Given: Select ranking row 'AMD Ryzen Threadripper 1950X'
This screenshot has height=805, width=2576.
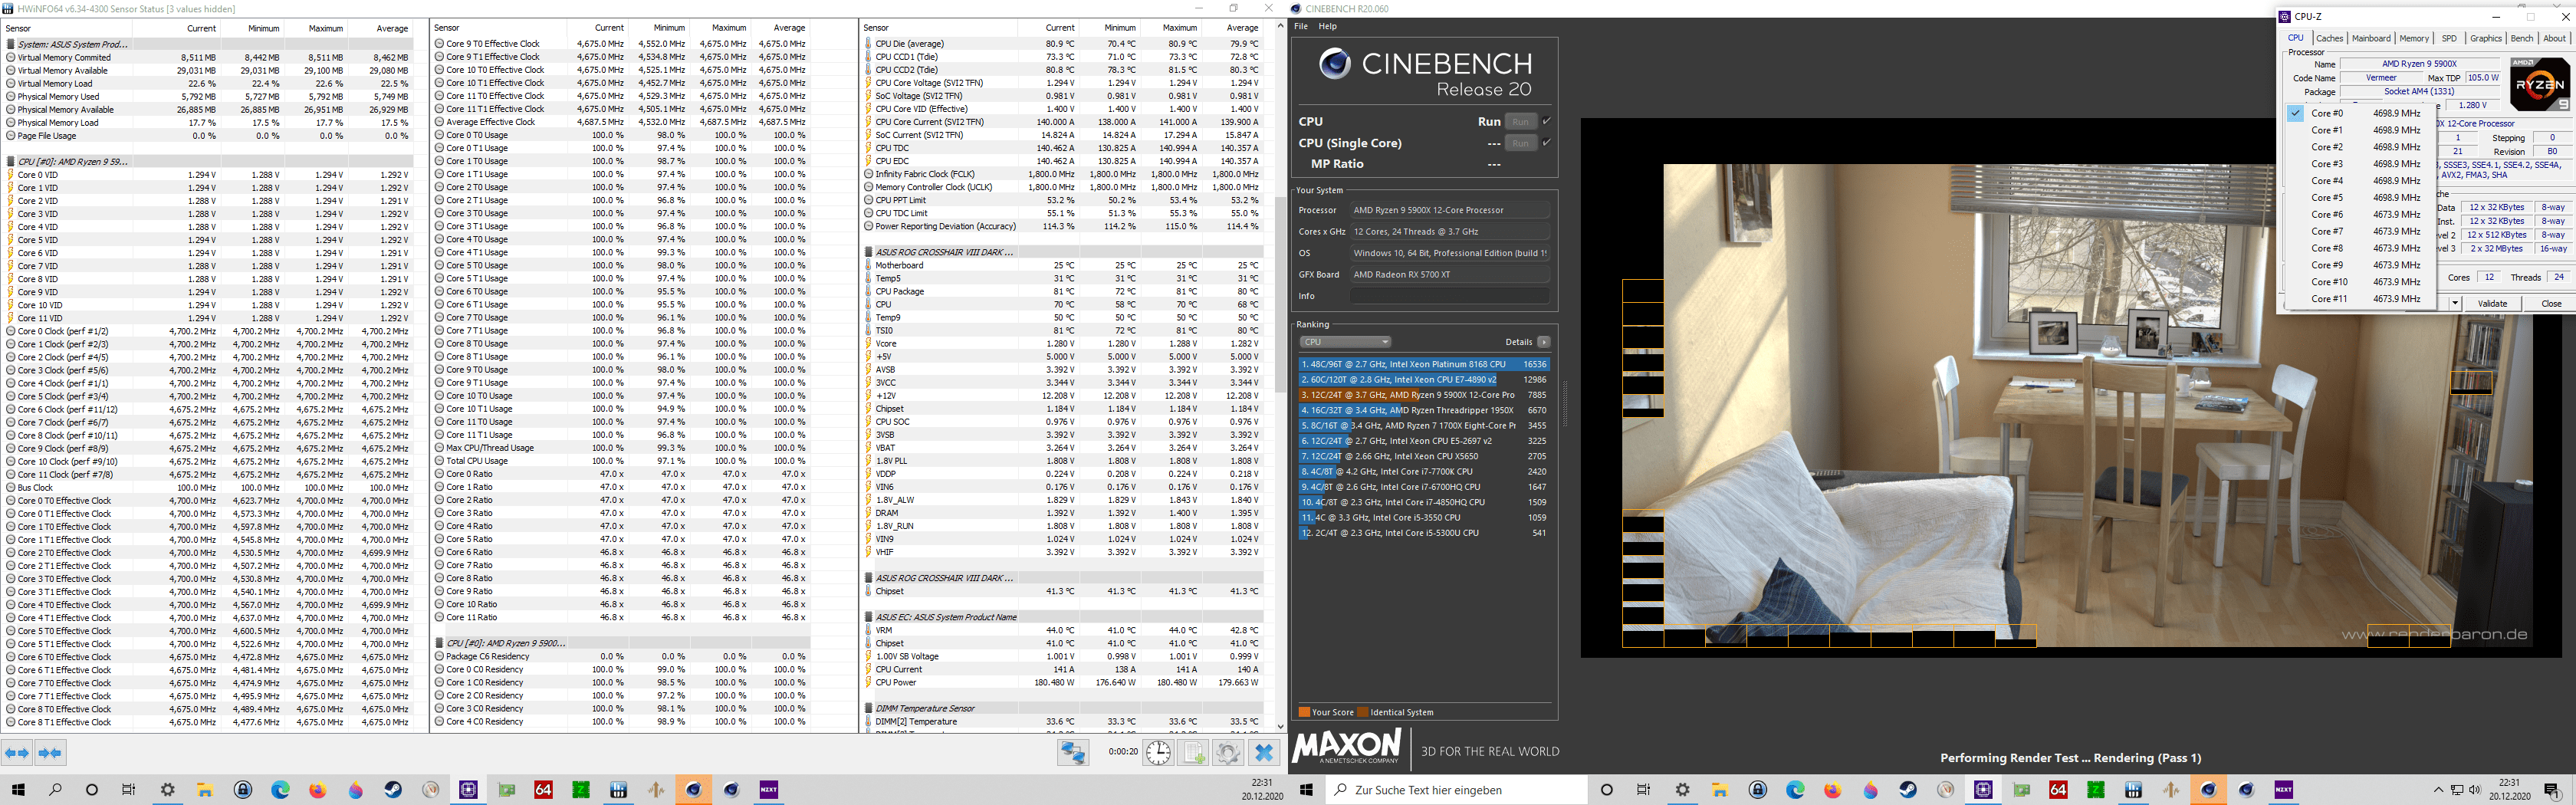Looking at the screenshot, I should [x=1424, y=410].
